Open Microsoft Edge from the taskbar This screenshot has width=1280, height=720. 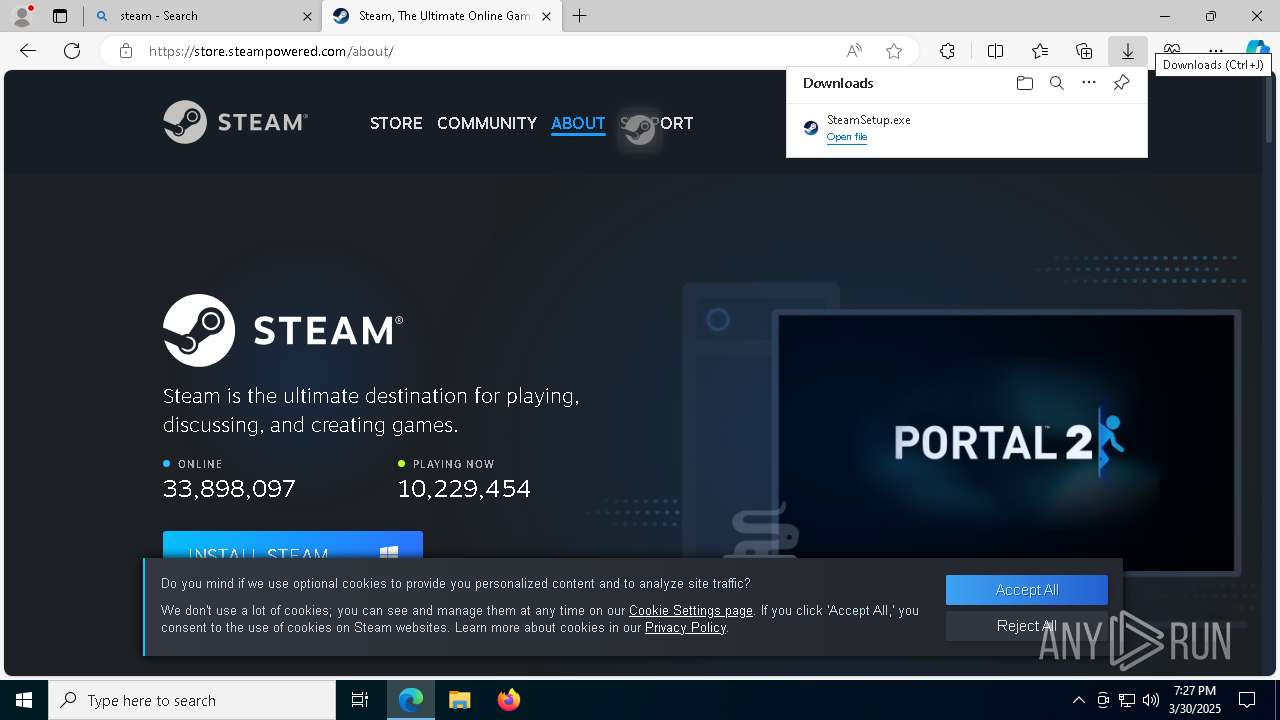tap(411, 700)
